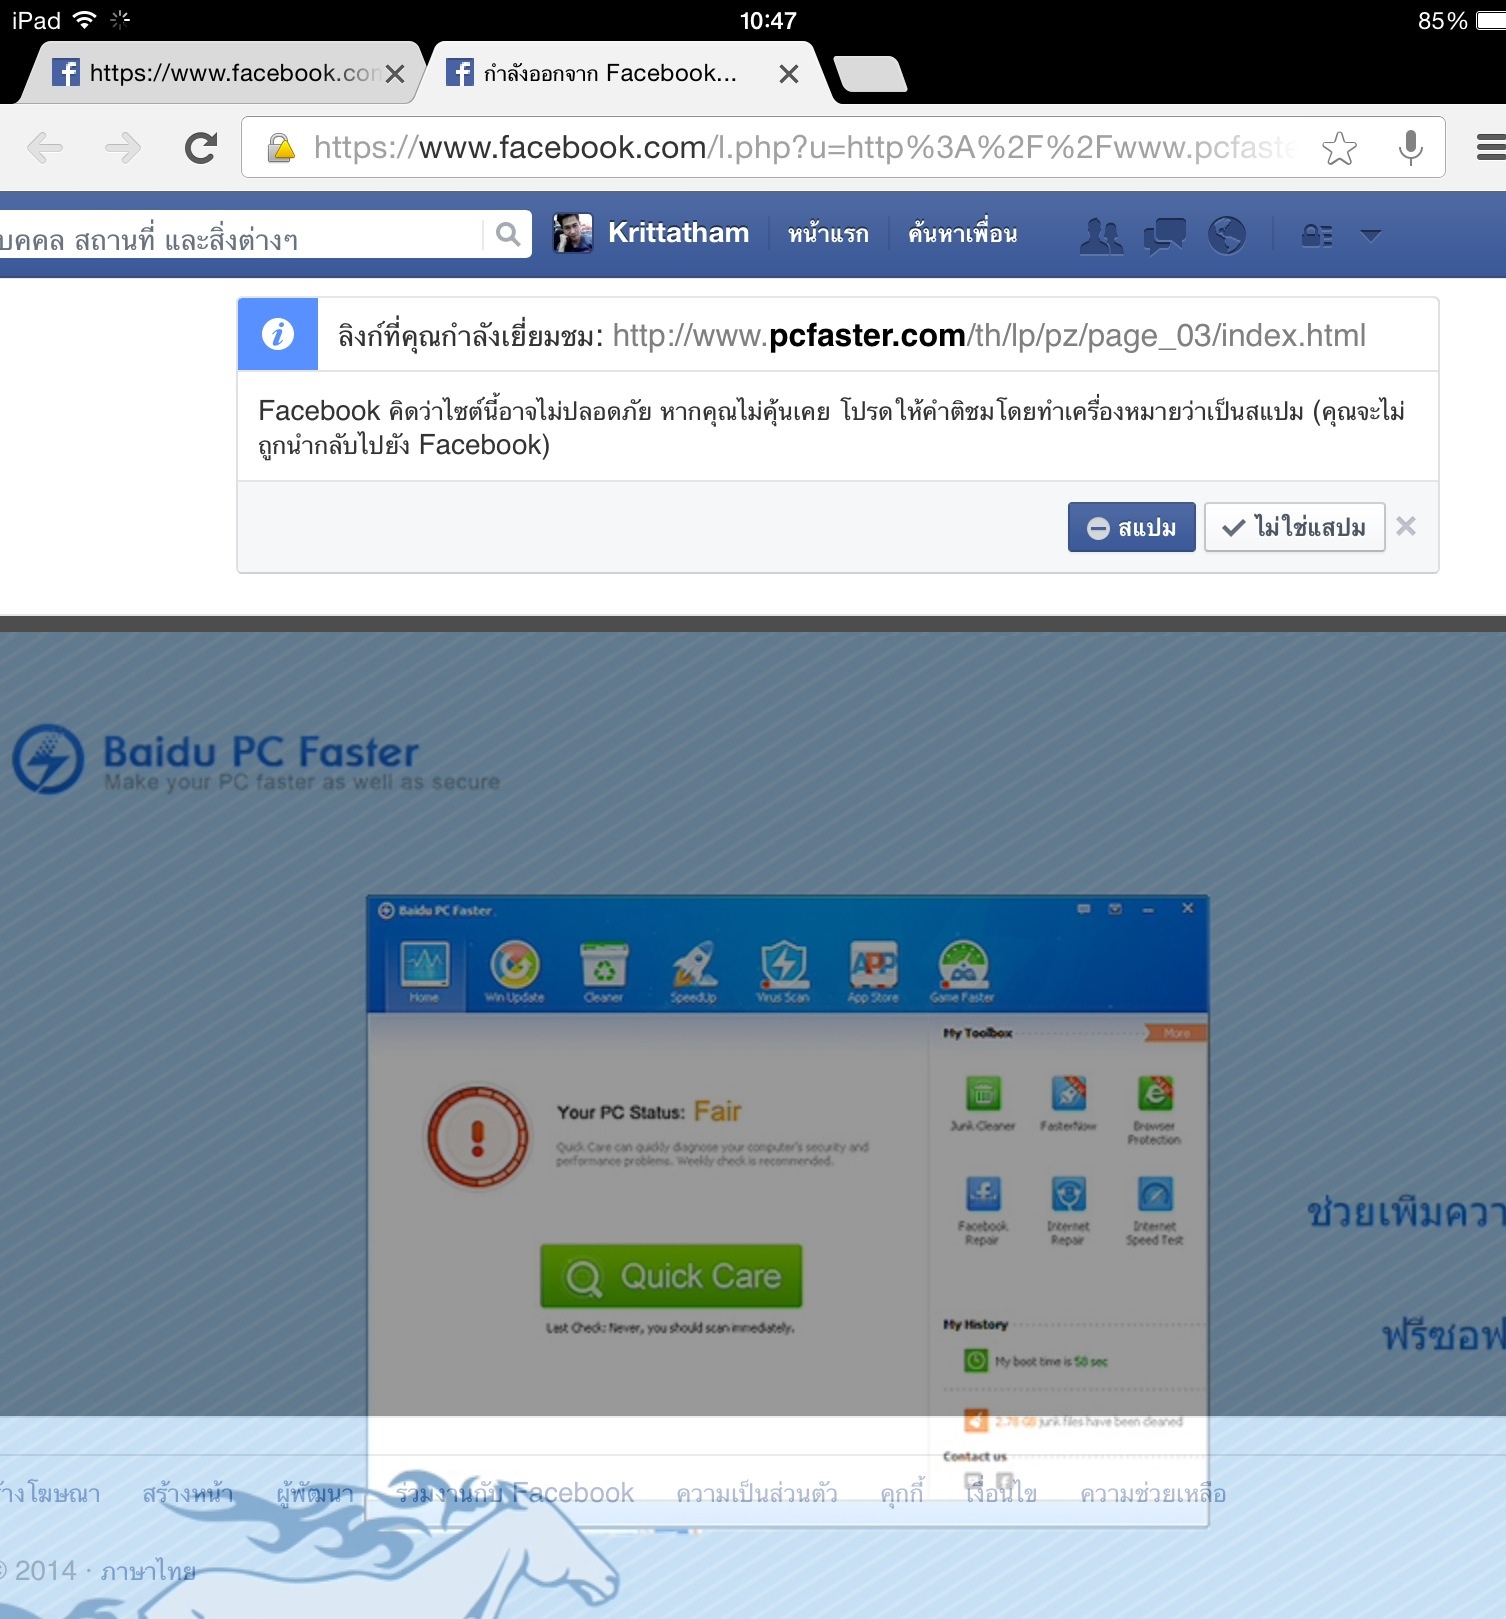This screenshot has height=1619, width=1506.
Task: Select the SpeedUp rocket icon
Action: click(x=693, y=971)
